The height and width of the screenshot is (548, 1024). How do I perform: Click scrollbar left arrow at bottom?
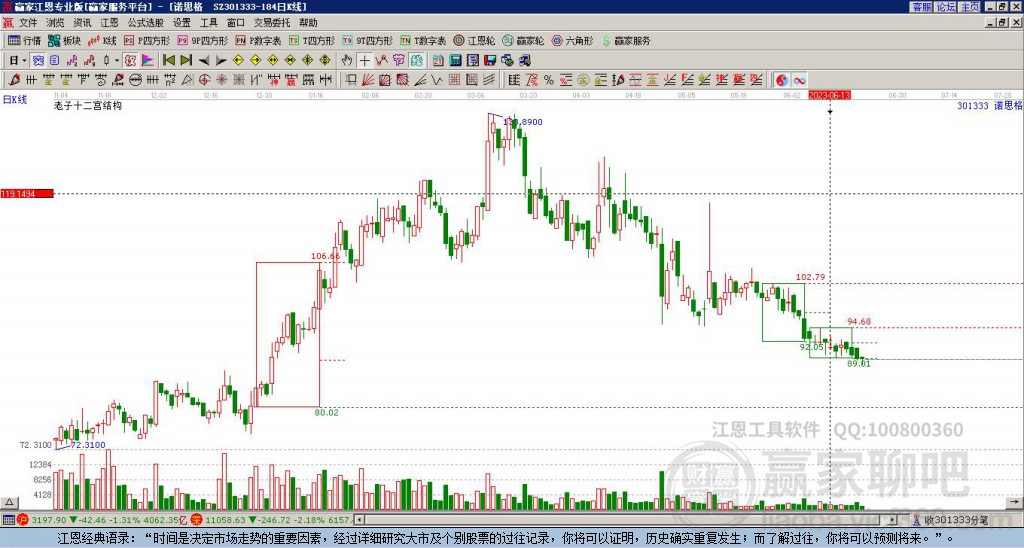359,520
